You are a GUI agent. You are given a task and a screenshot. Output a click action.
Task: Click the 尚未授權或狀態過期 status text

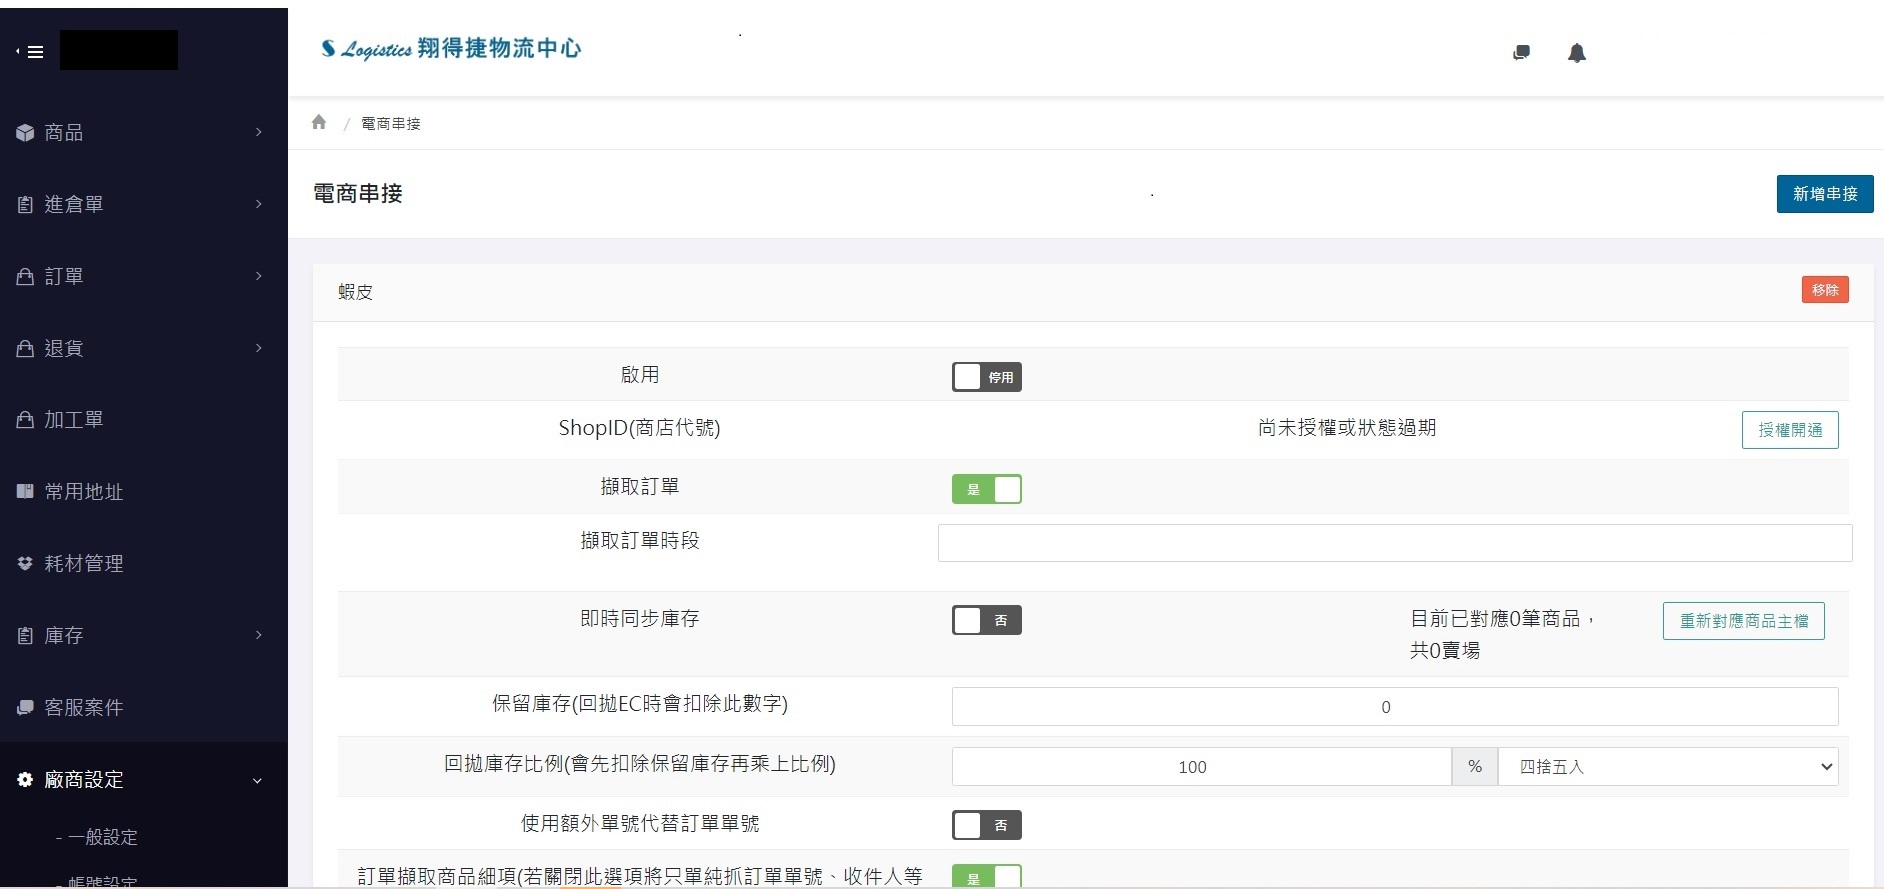(1347, 428)
